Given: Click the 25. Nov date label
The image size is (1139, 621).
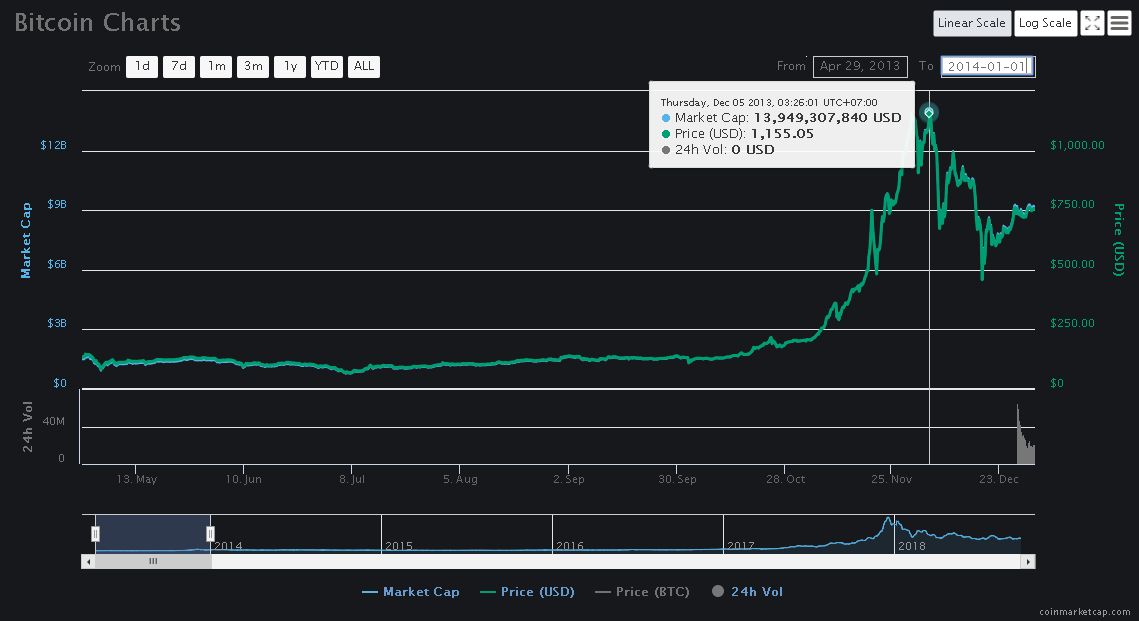Looking at the screenshot, I should click(891, 479).
